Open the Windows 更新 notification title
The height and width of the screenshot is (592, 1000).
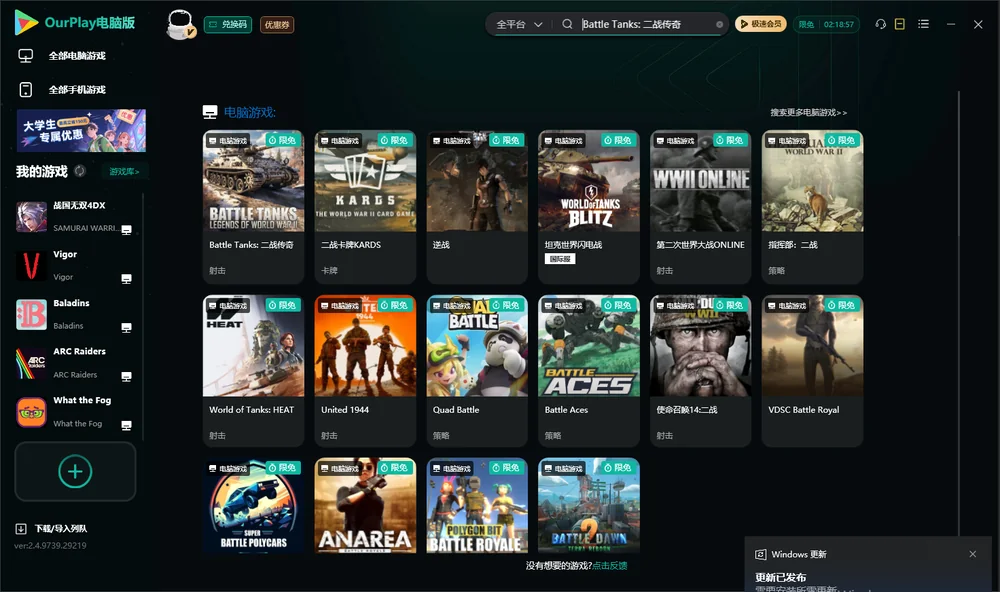798,554
